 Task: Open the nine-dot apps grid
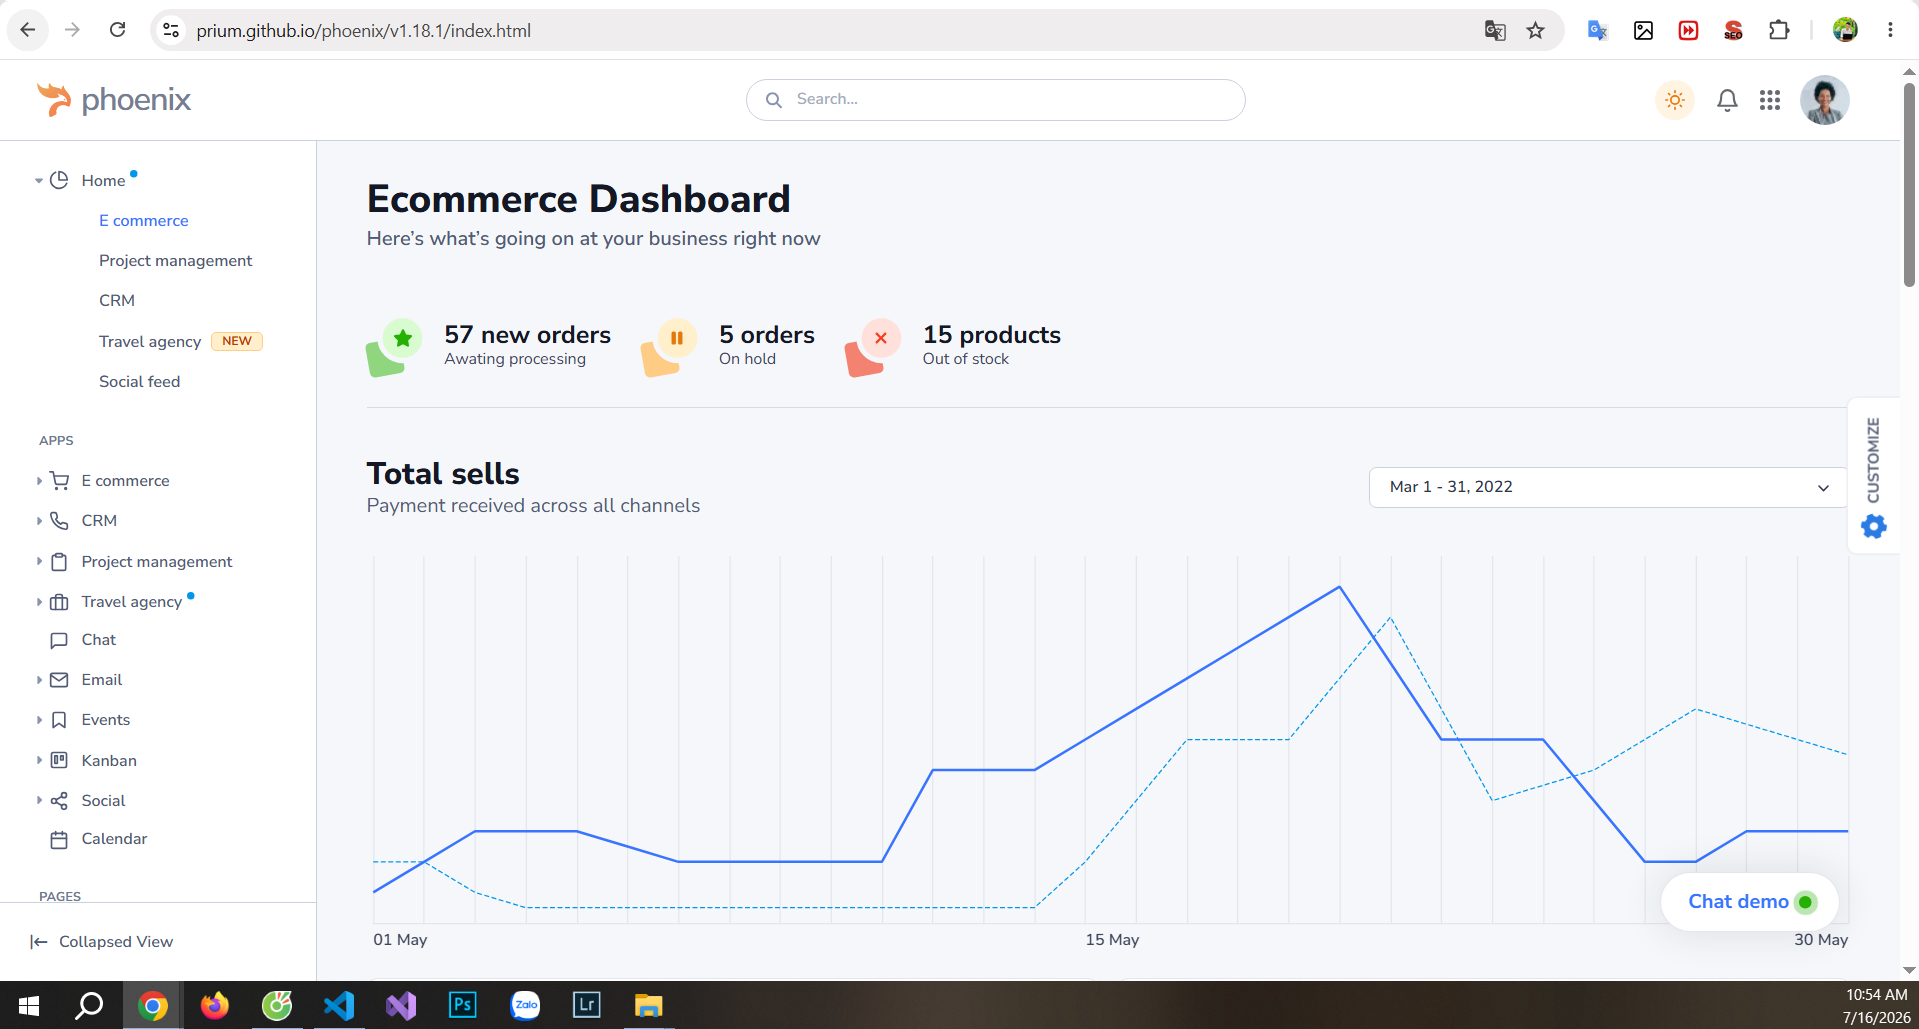[1770, 100]
